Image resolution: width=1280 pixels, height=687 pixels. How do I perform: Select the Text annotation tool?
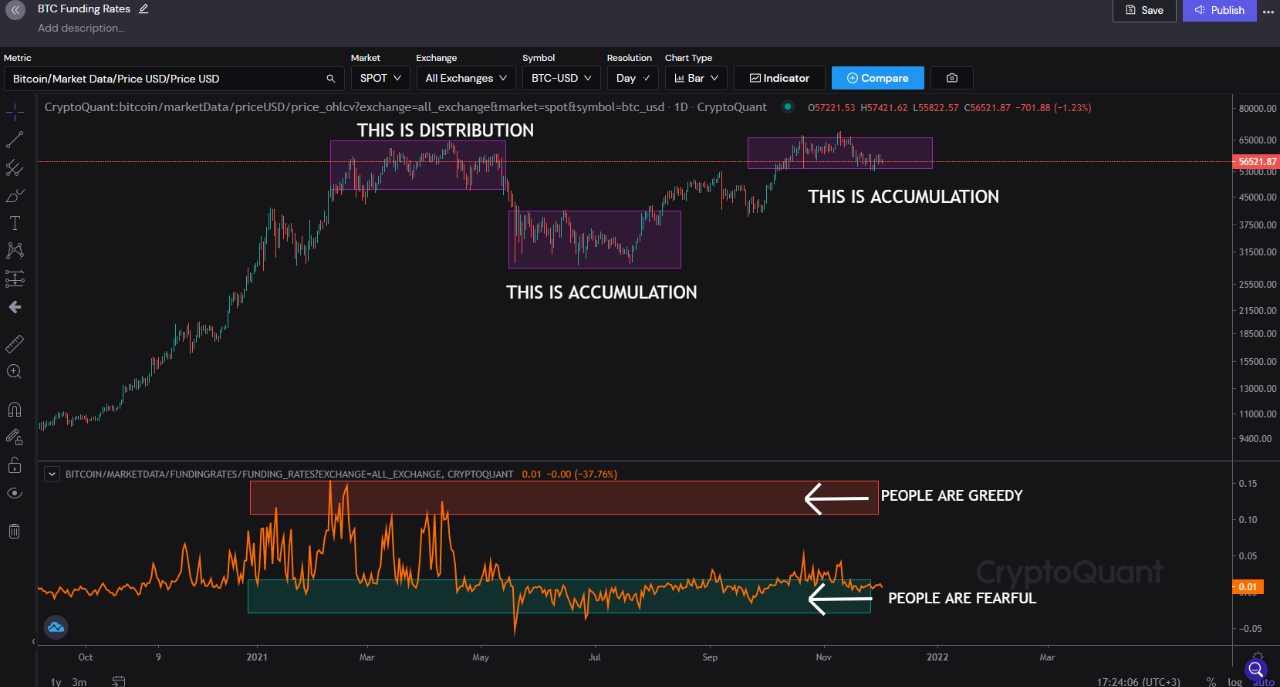tap(14, 222)
